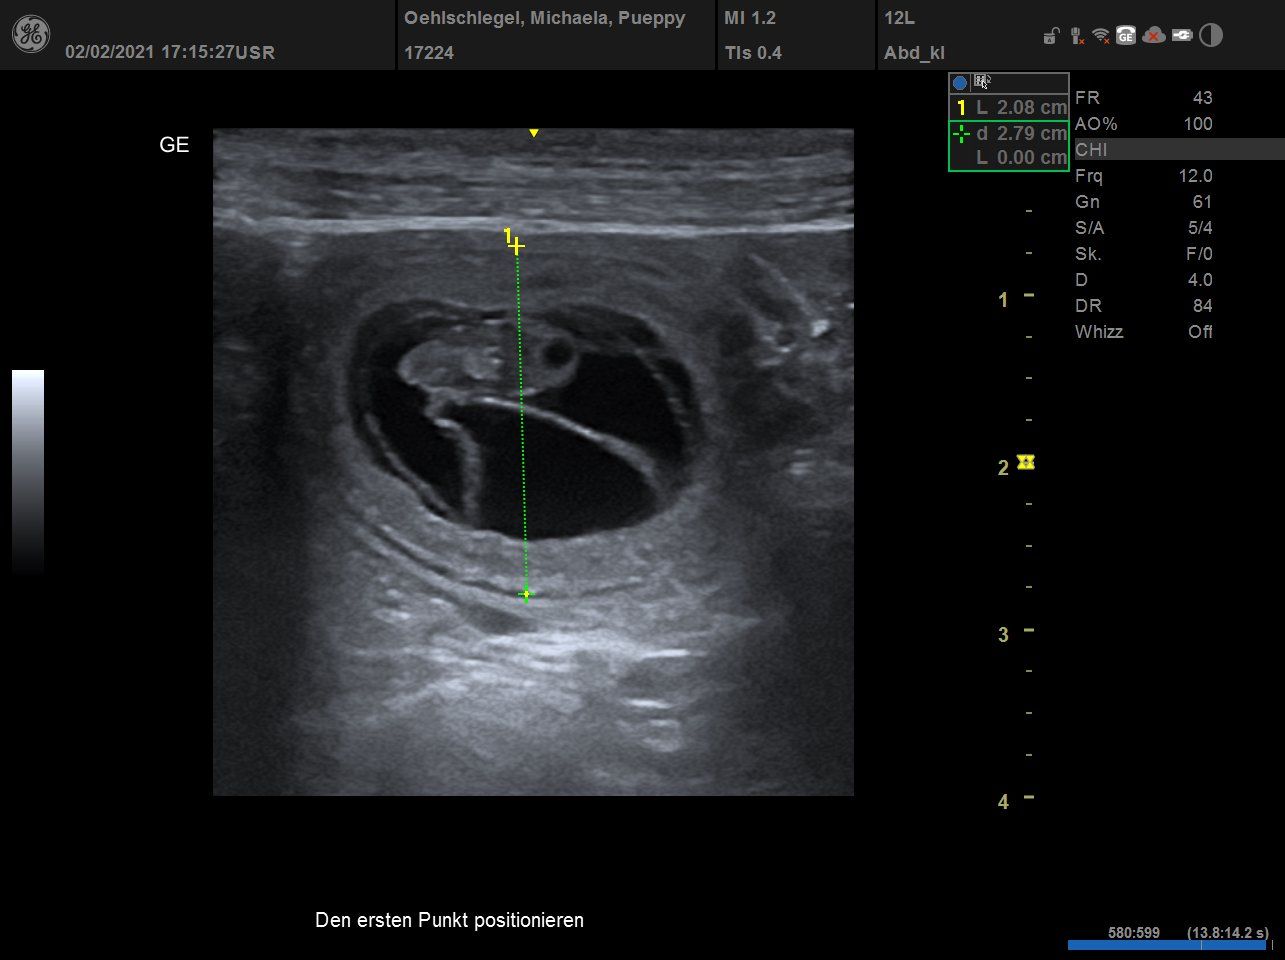The width and height of the screenshot is (1285, 960).
Task: Click the battery power plug icon
Action: pyautogui.click(x=1182, y=36)
